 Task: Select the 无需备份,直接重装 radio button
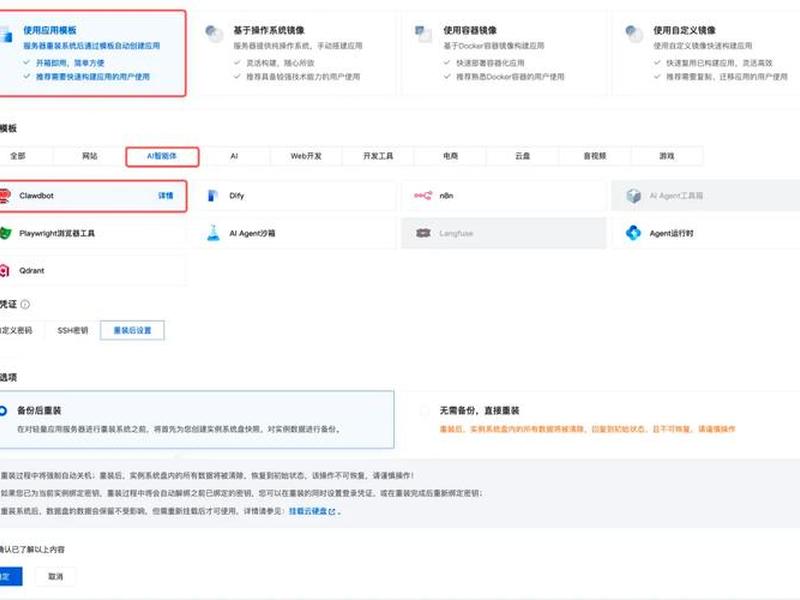424,411
